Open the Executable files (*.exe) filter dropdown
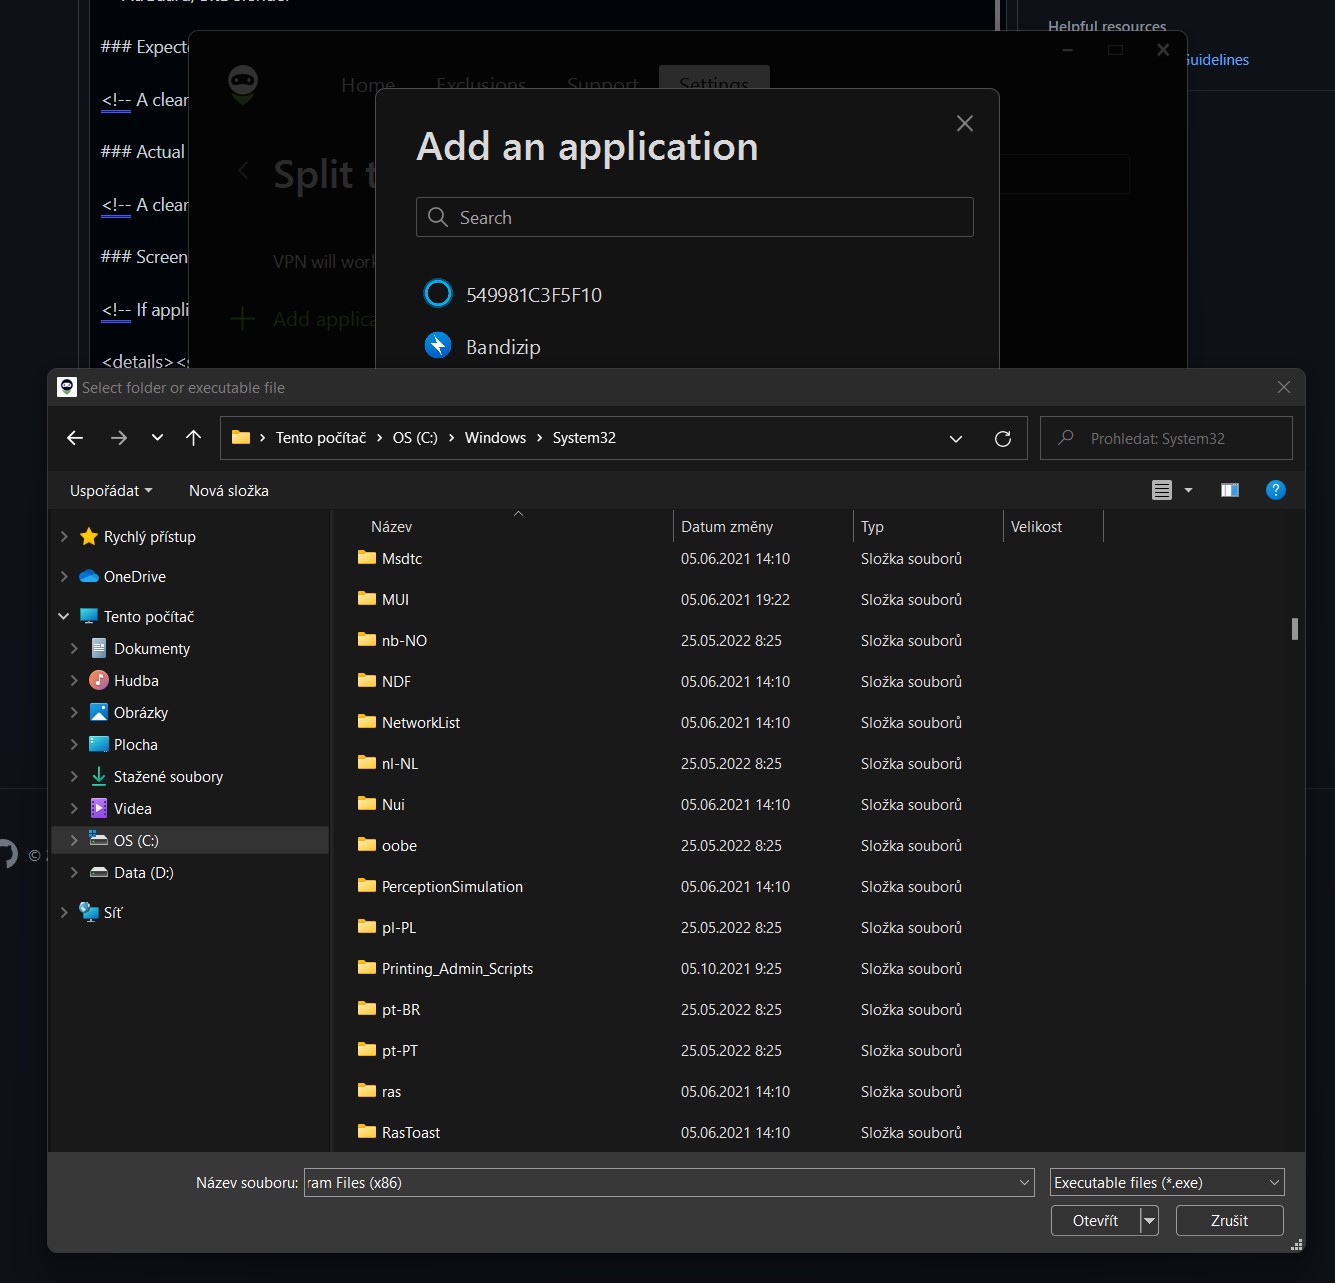1335x1283 pixels. [x=1167, y=1182]
